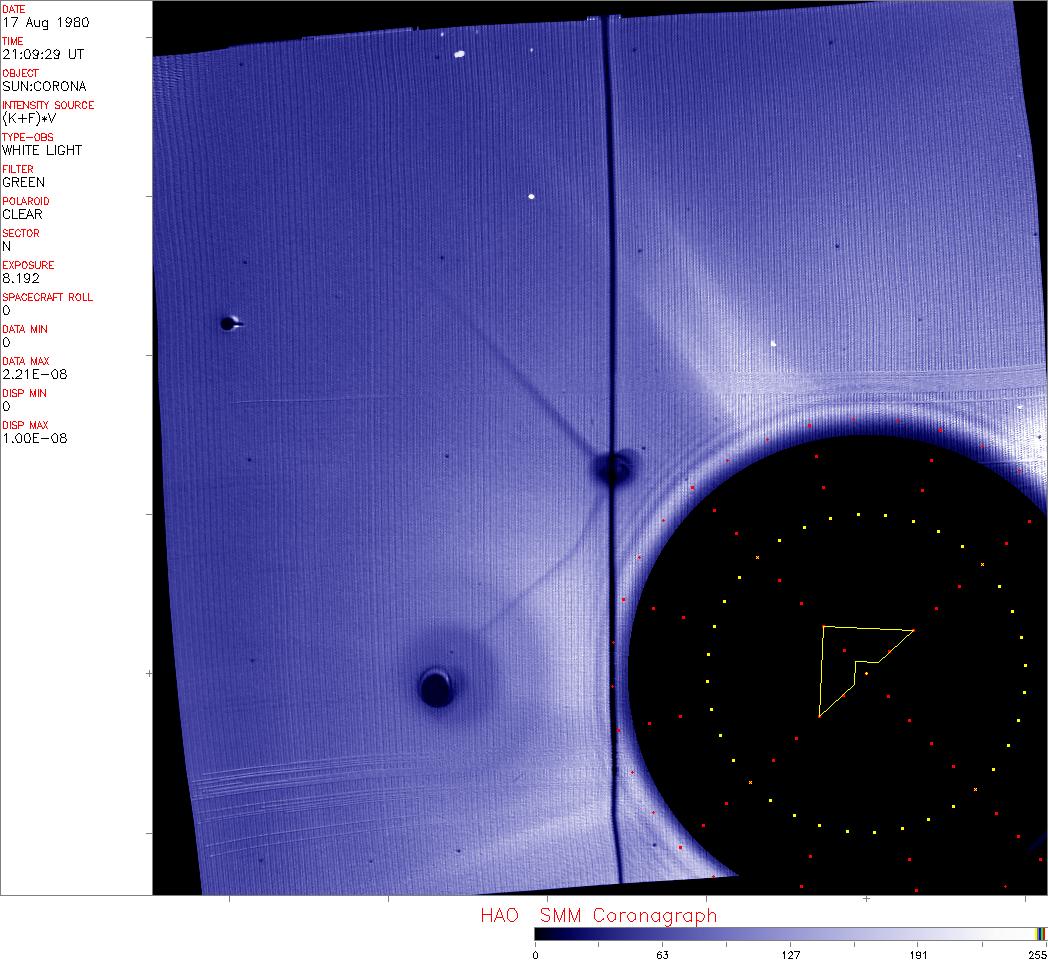Image resolution: width=1048 pixels, height=960 pixels.
Task: Click the dark swirl spot on the vertical line
Action: pos(612,468)
